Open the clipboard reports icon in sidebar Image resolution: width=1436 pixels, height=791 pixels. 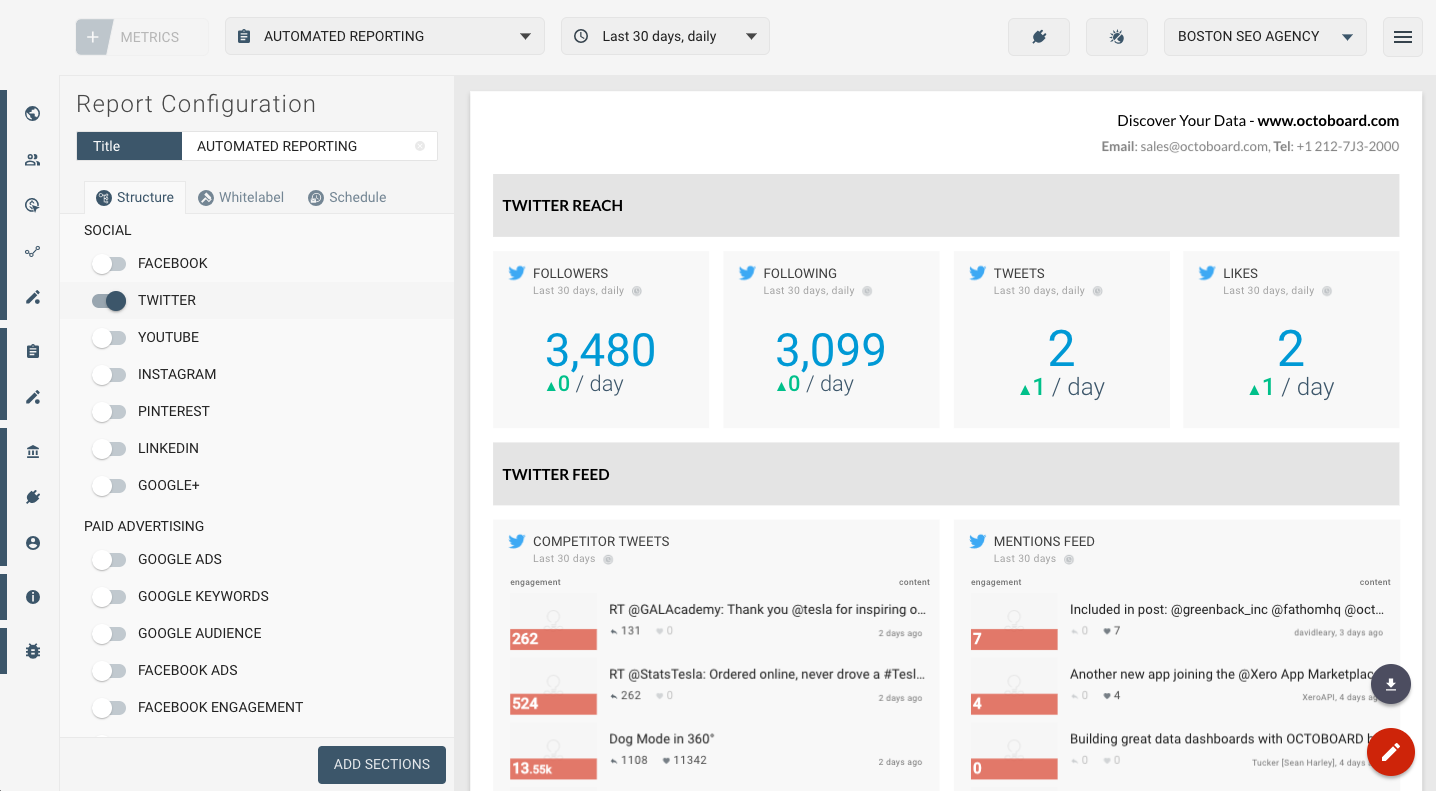[x=33, y=351]
